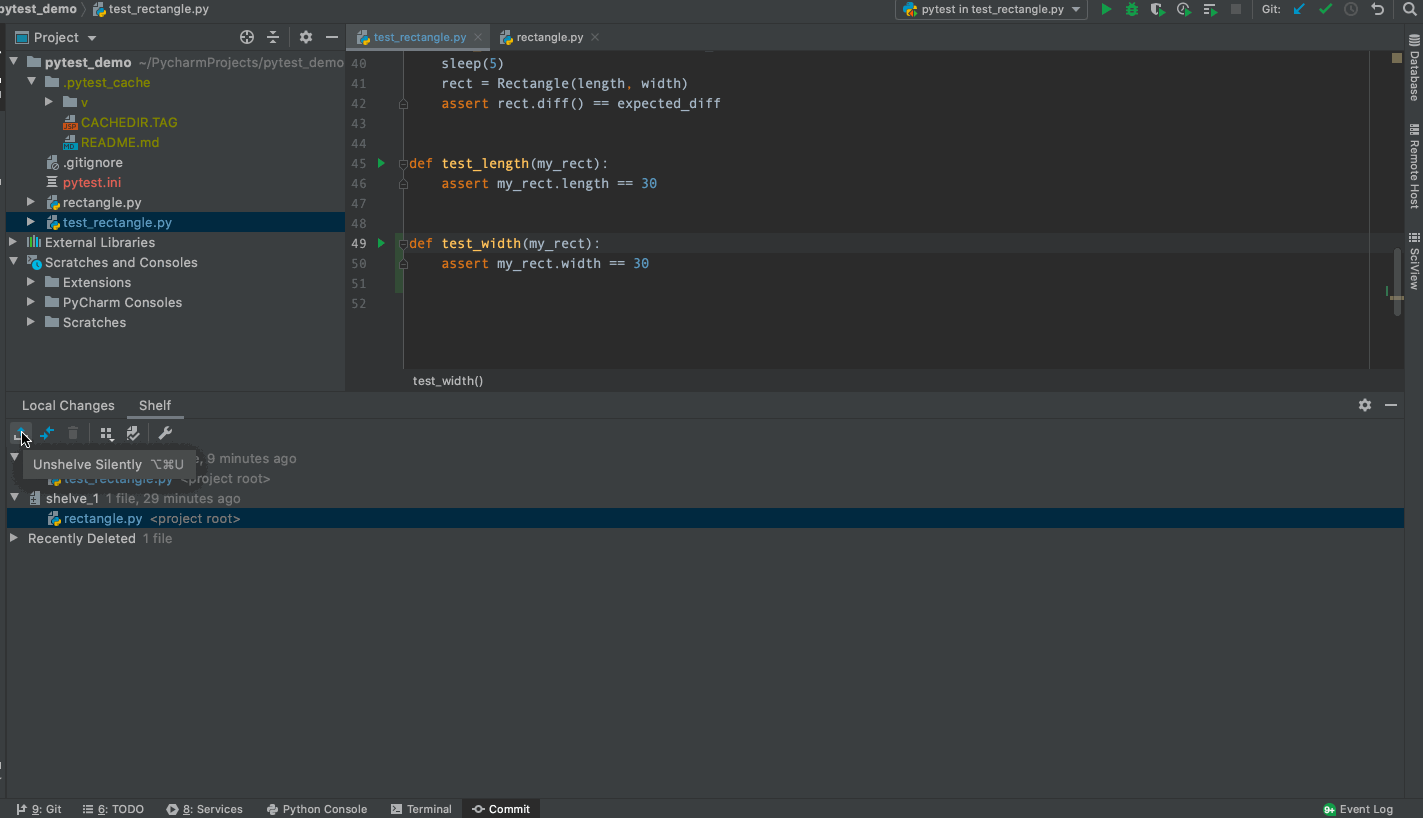Image resolution: width=1423 pixels, height=818 pixels.
Task: Commit changes with the green Git checkmark
Action: pyautogui.click(x=1326, y=9)
